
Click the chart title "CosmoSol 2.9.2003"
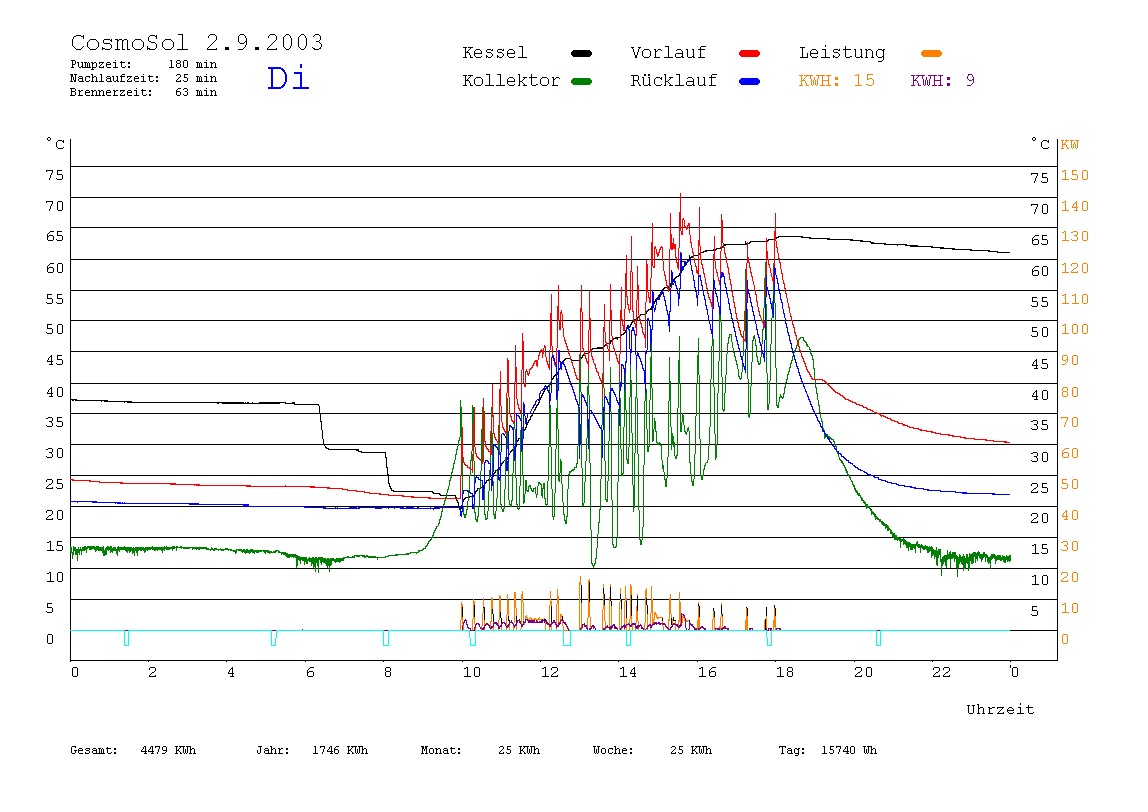197,42
